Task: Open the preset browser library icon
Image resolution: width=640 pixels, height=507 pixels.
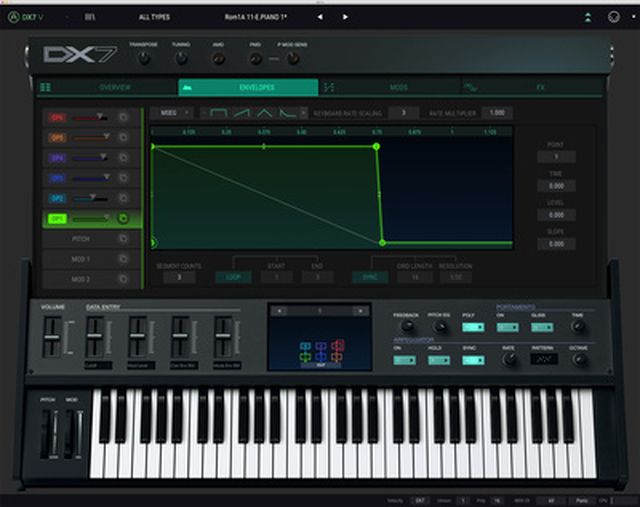Action: pyautogui.click(x=90, y=17)
